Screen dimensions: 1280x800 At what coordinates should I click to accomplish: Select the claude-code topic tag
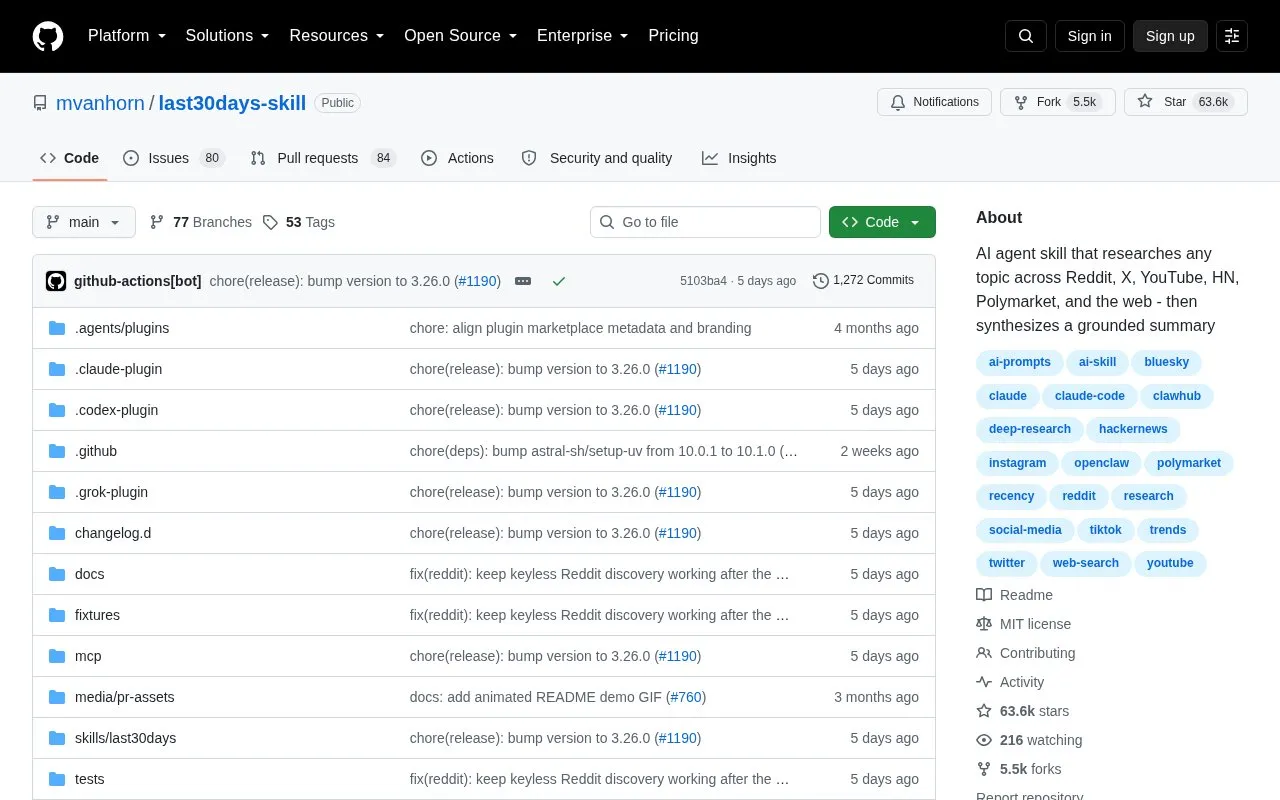[1090, 396]
